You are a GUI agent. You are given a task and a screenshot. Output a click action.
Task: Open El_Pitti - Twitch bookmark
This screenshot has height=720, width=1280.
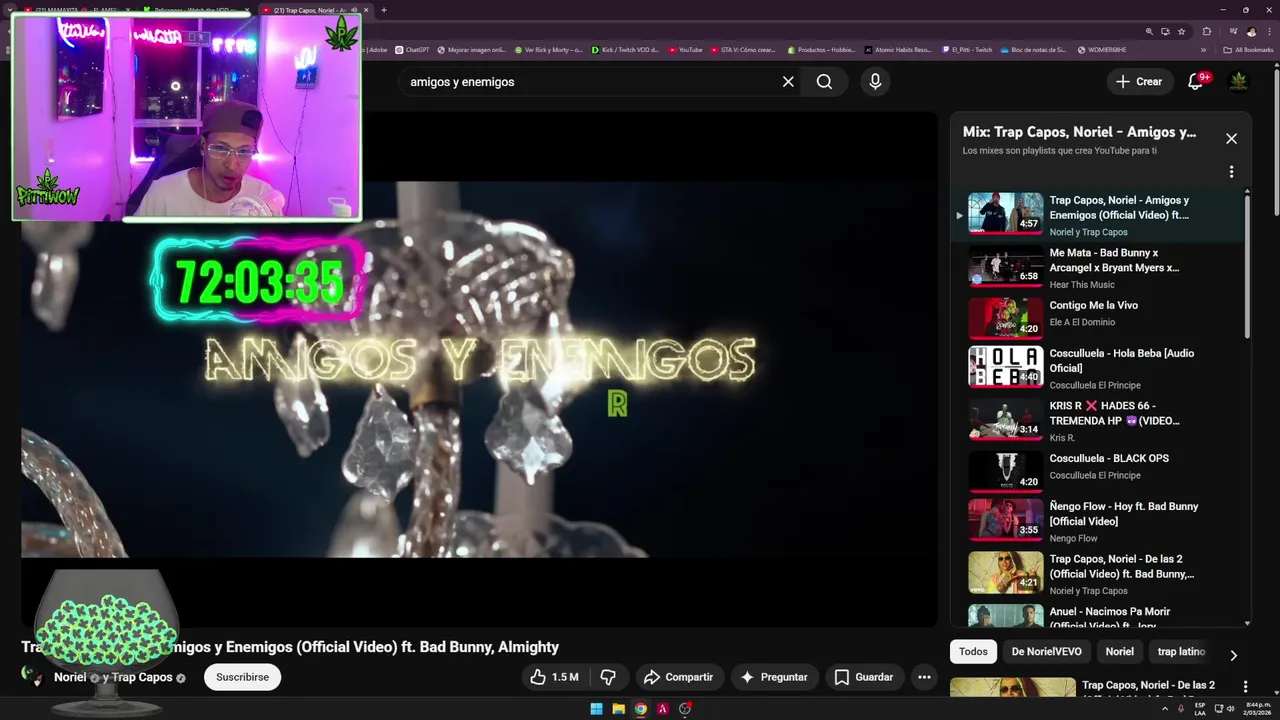point(967,49)
